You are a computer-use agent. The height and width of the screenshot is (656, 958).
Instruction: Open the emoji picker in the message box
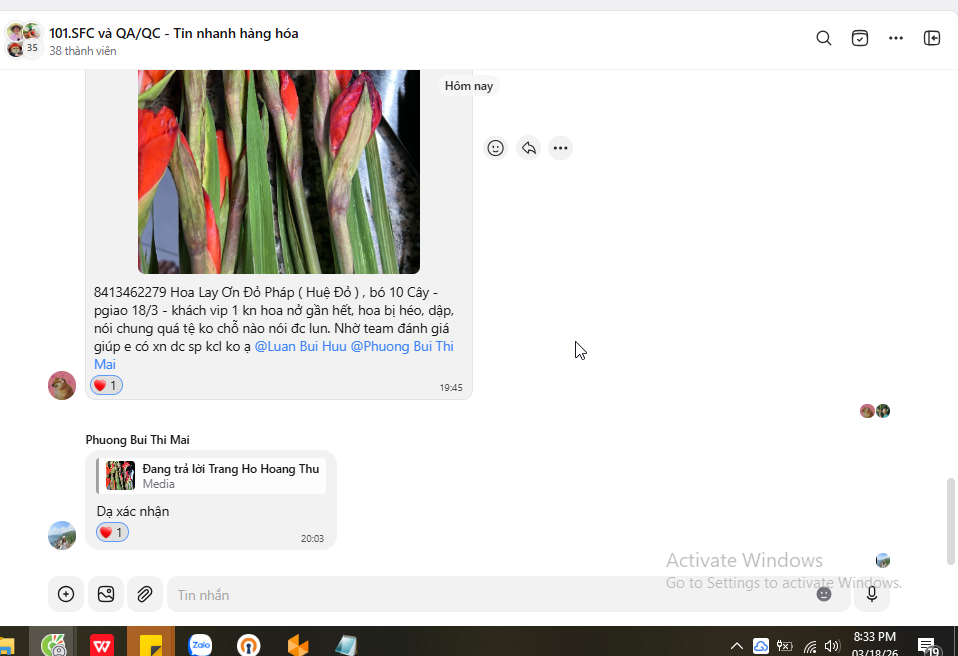[x=824, y=594]
